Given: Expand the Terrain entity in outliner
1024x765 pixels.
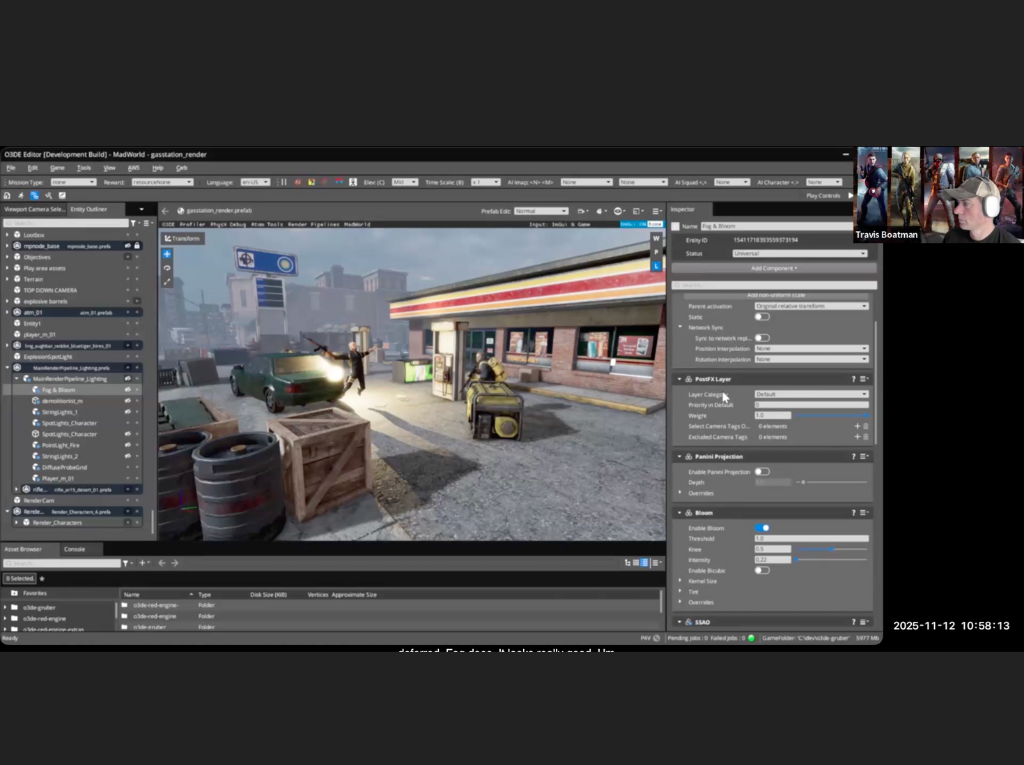Looking at the screenshot, I should coord(7,279).
